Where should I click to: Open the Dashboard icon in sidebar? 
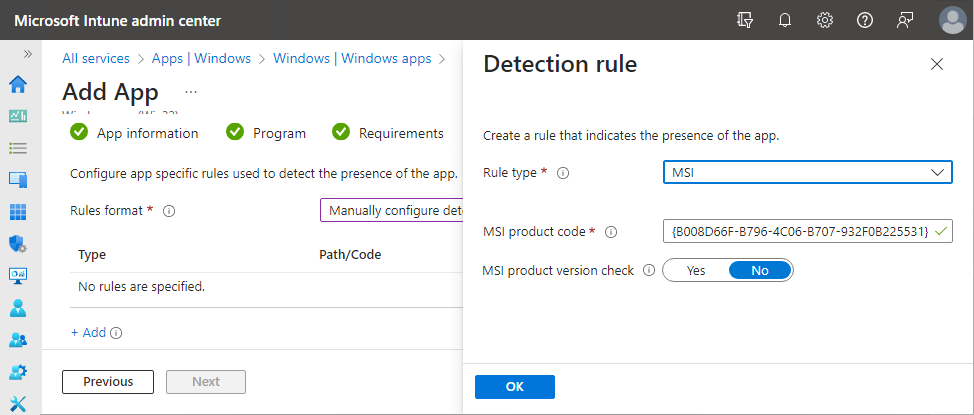point(18,116)
